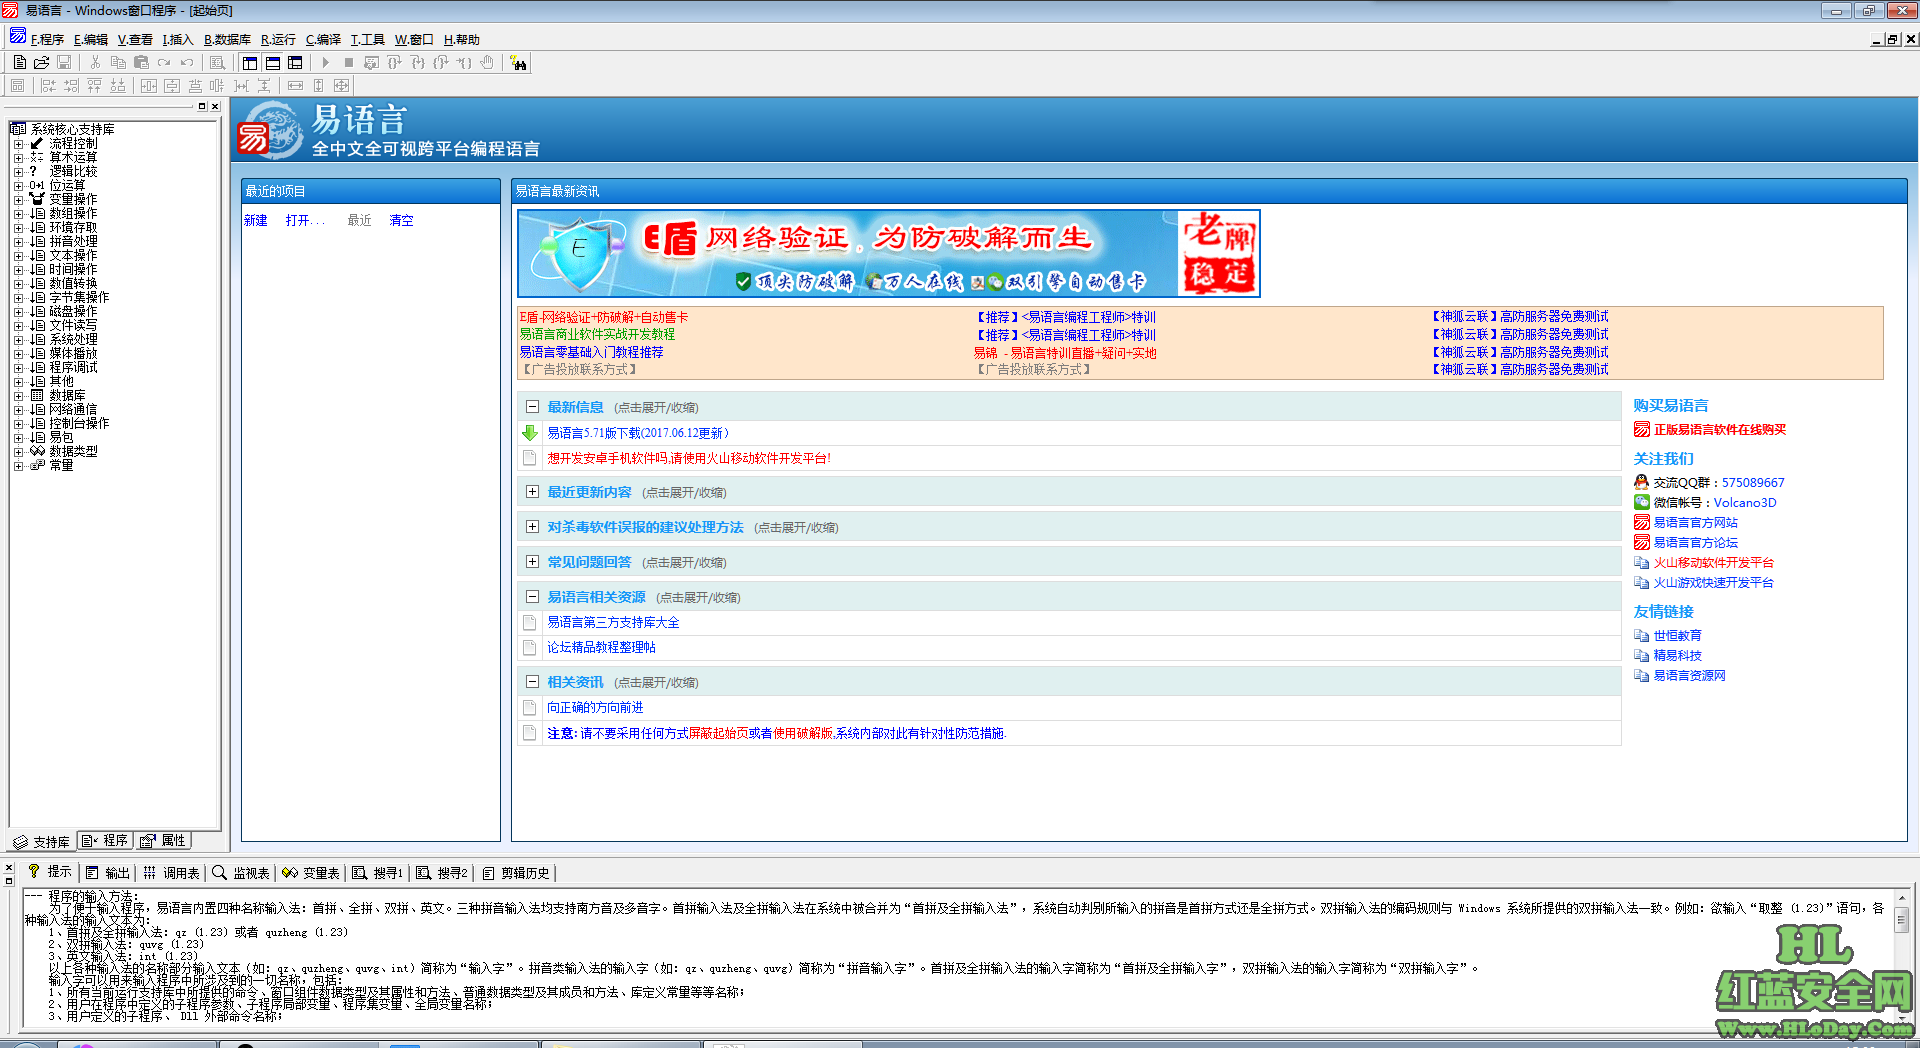
Task: Open the F.程序 menu
Action: 47,40
